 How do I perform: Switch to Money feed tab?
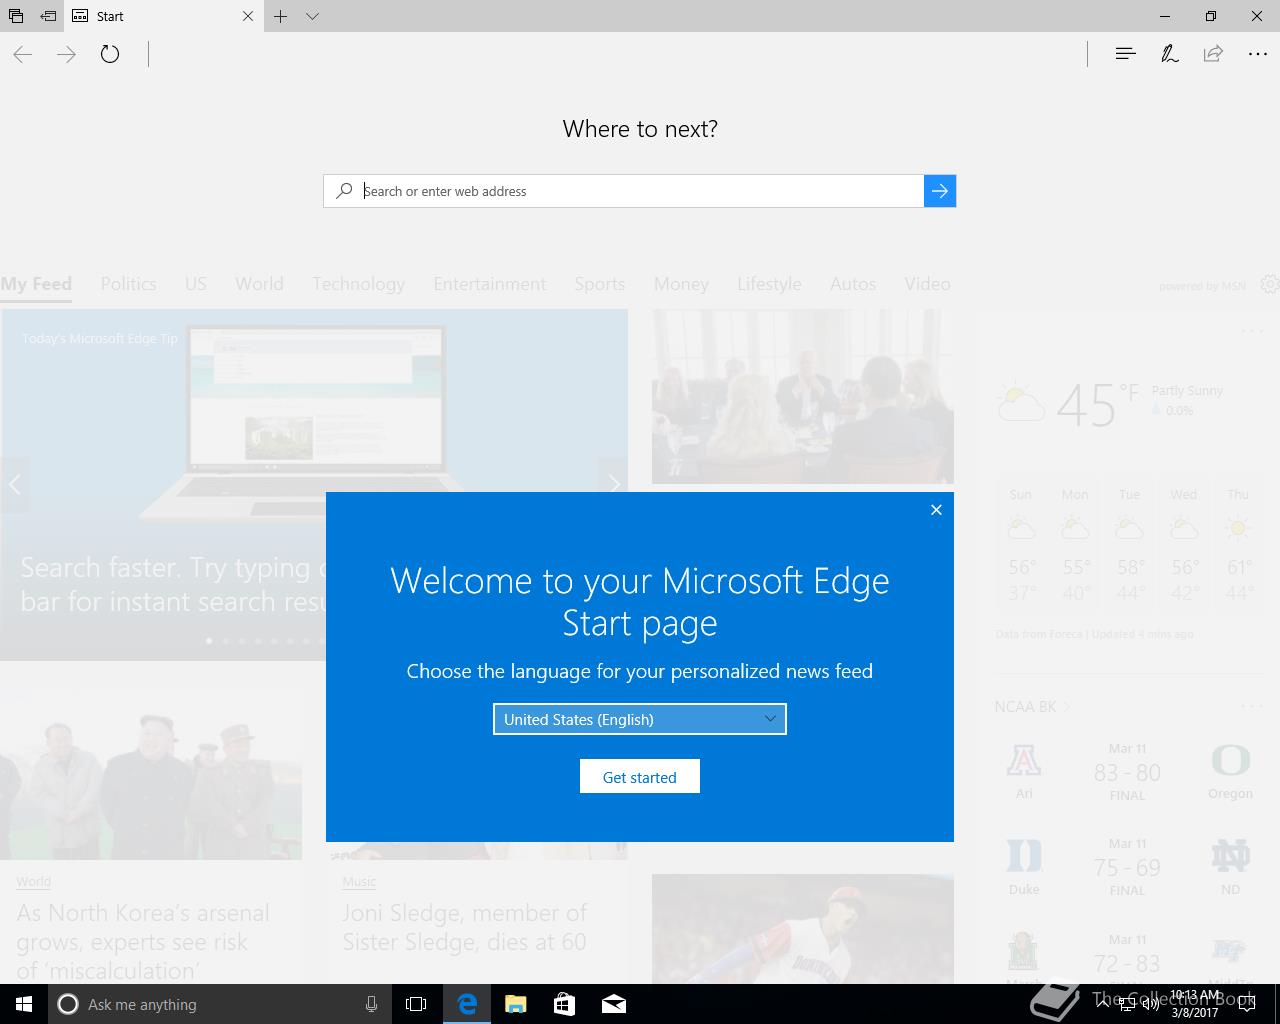pyautogui.click(x=681, y=284)
